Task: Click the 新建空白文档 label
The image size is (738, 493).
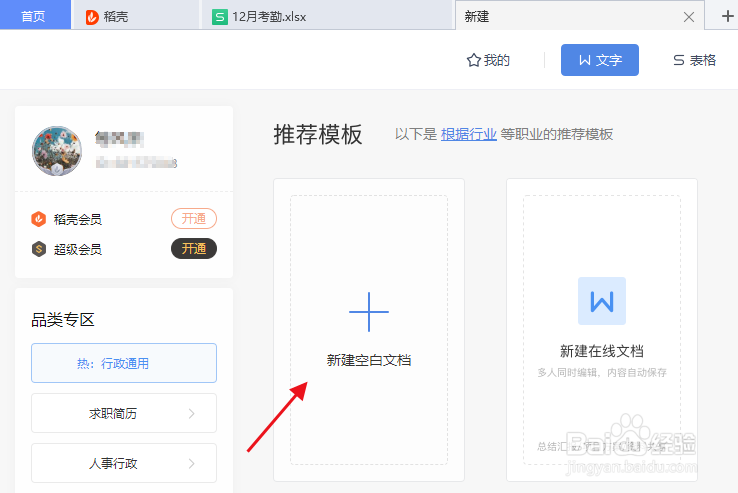Action: point(369,360)
